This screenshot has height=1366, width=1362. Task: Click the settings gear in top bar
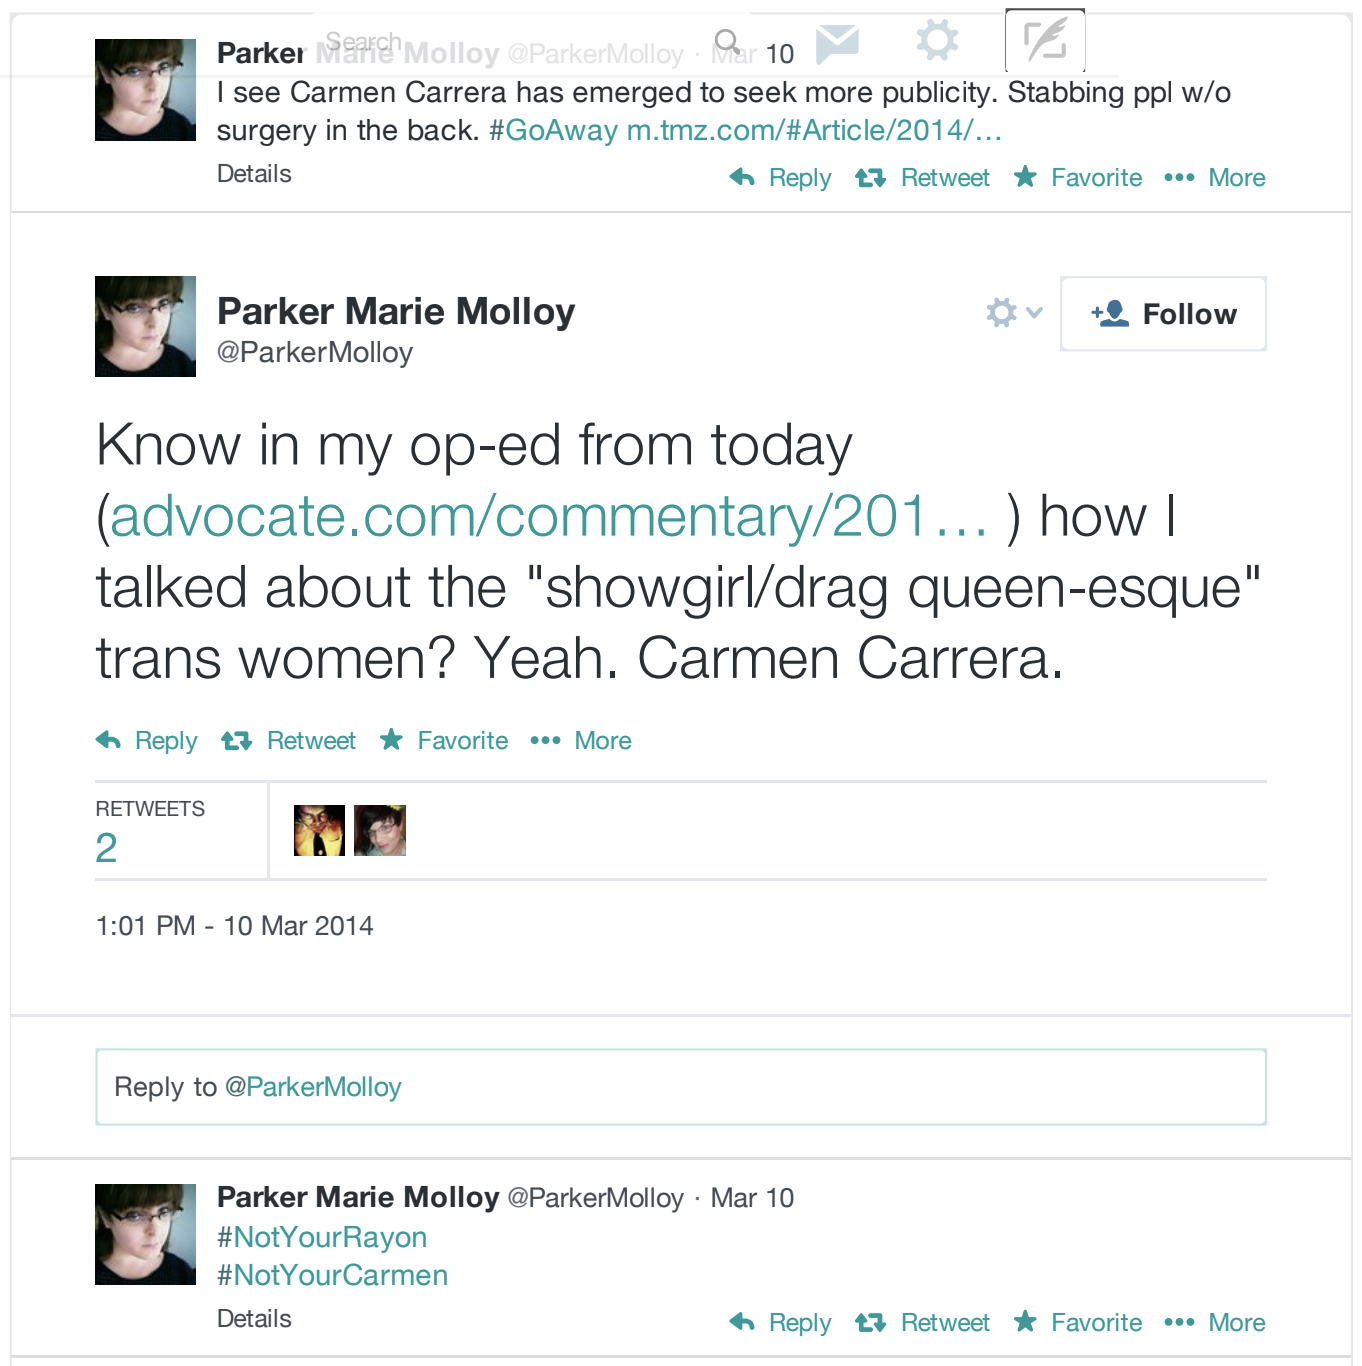937,41
